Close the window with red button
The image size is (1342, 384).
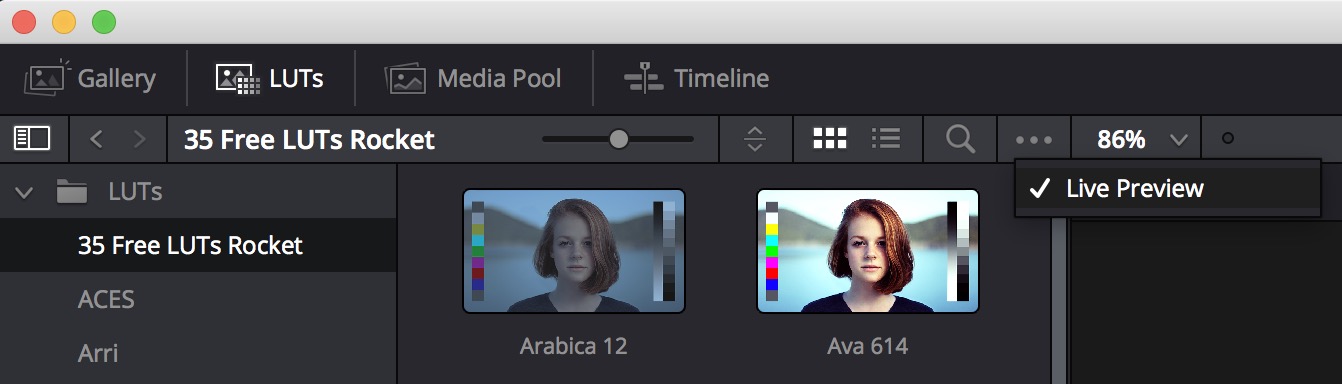point(23,21)
